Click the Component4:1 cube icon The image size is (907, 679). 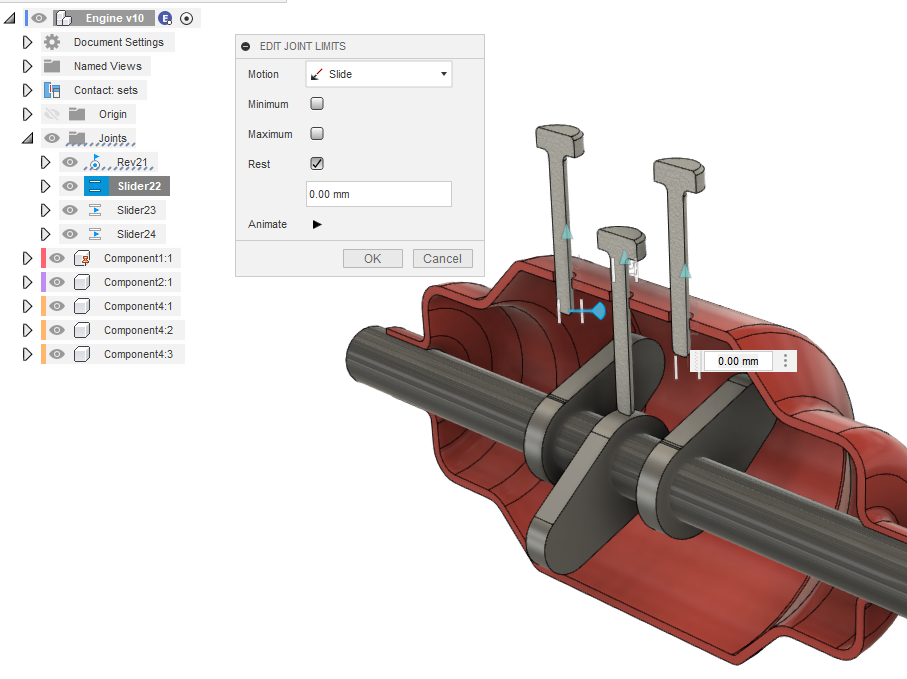[x=82, y=306]
